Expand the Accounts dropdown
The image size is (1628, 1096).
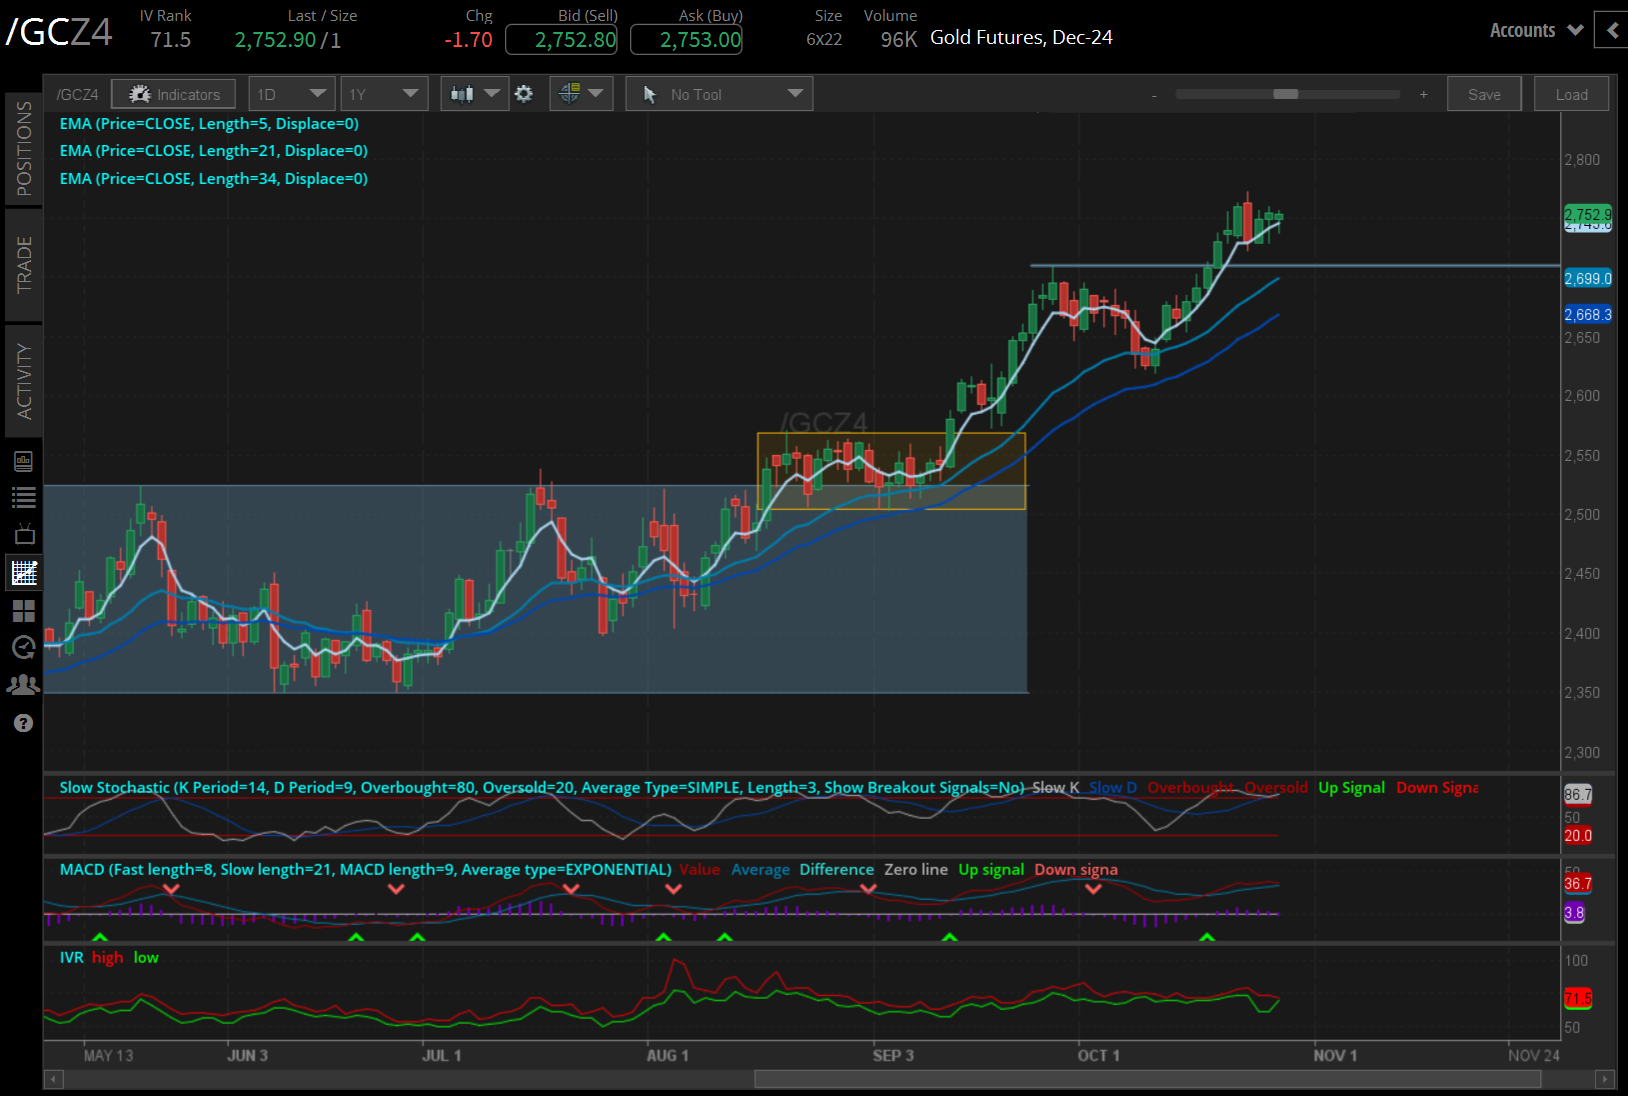[x=1536, y=30]
